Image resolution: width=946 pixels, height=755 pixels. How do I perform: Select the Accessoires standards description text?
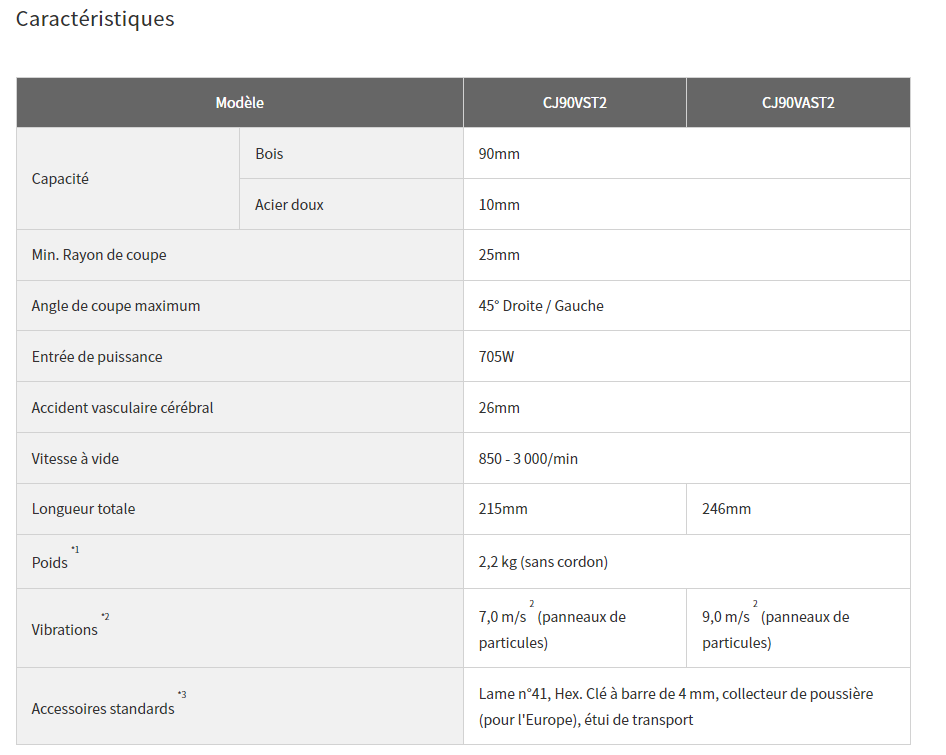(x=676, y=707)
